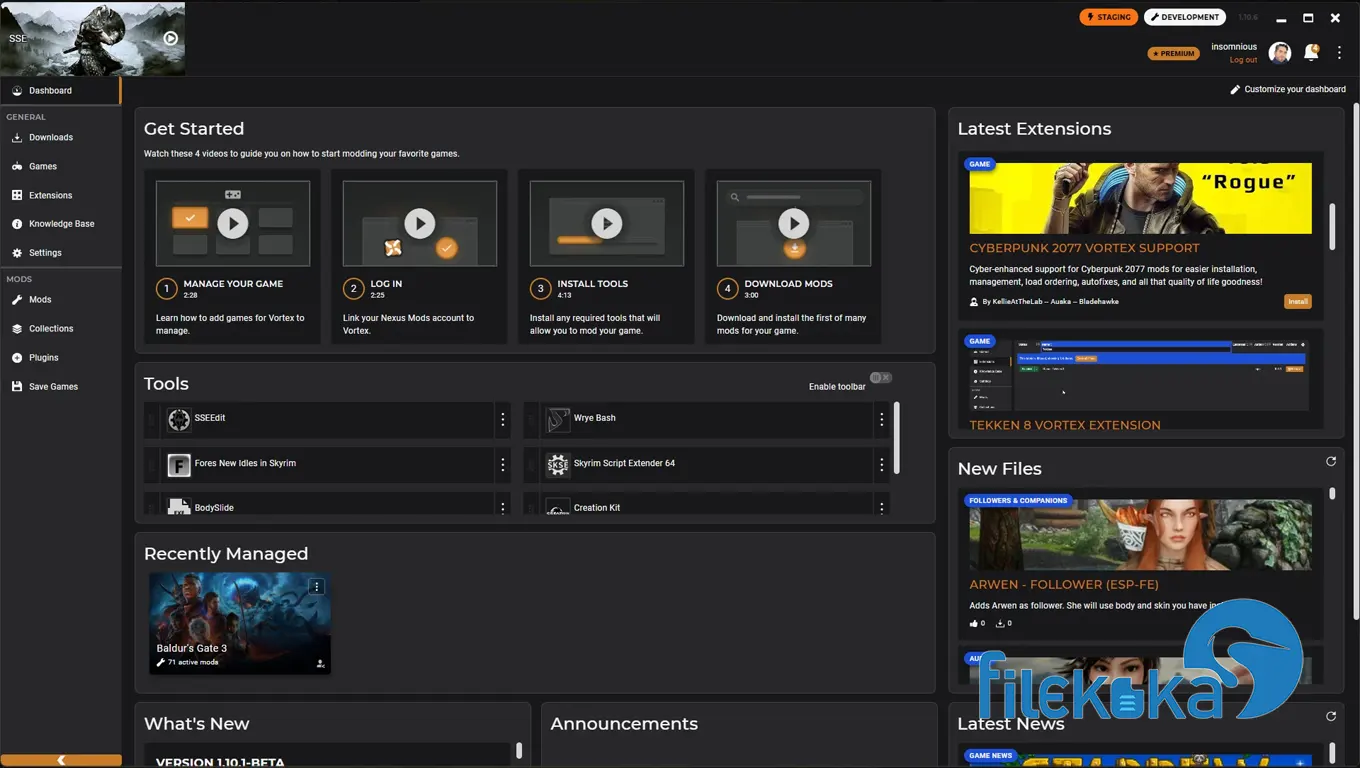Go to the Games section
Viewport: 1360px width, 768px height.
tap(60, 167)
